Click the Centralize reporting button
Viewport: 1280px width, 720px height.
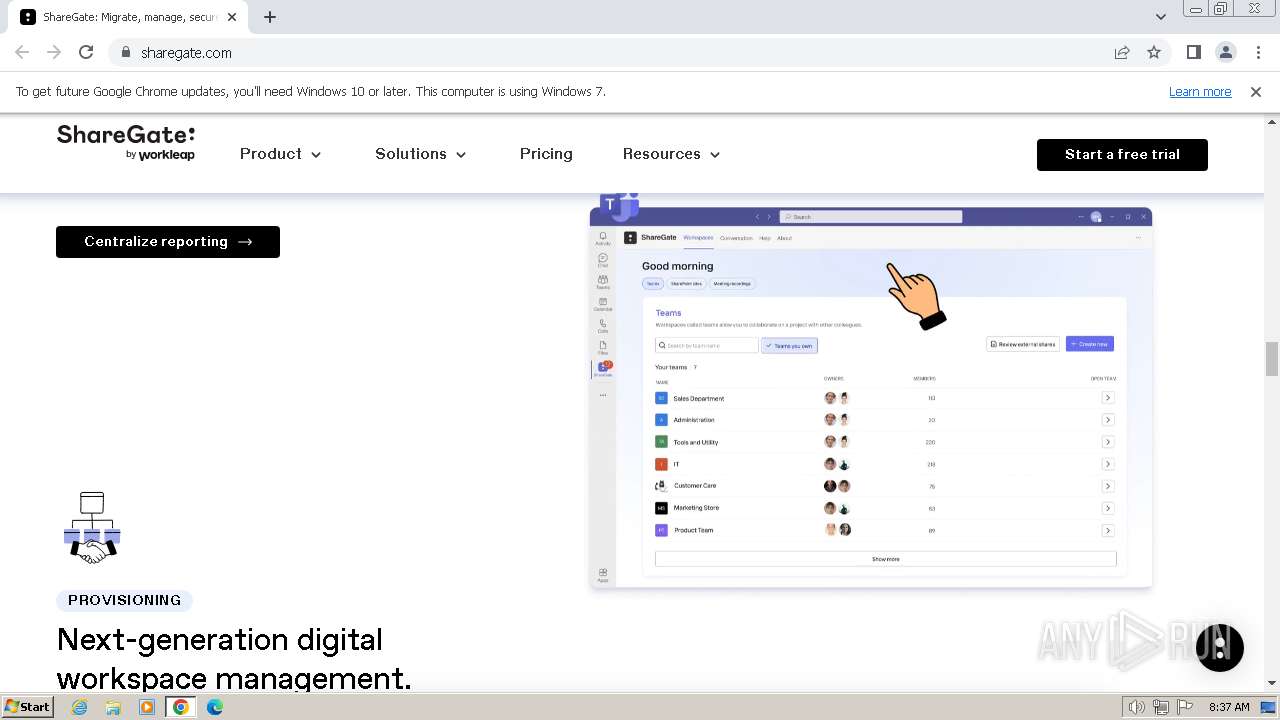pyautogui.click(x=168, y=241)
